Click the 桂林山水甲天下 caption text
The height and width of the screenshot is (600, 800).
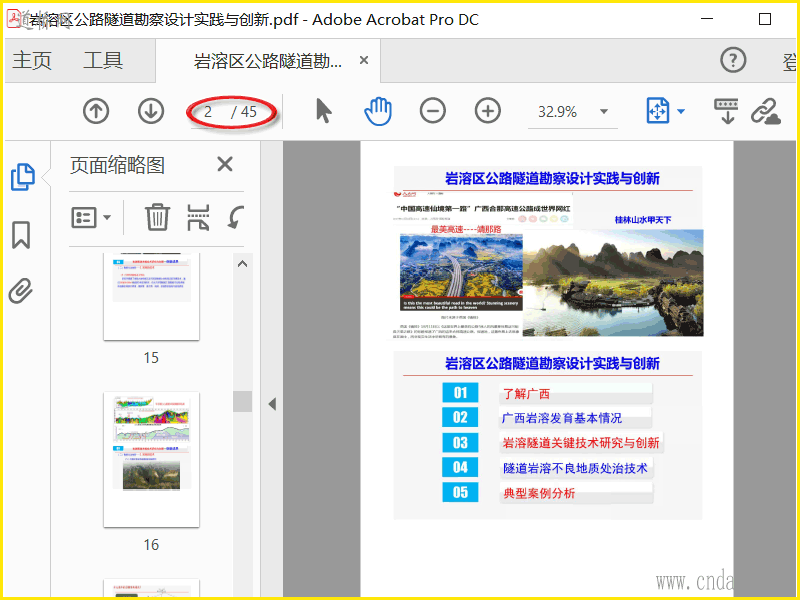coord(643,220)
